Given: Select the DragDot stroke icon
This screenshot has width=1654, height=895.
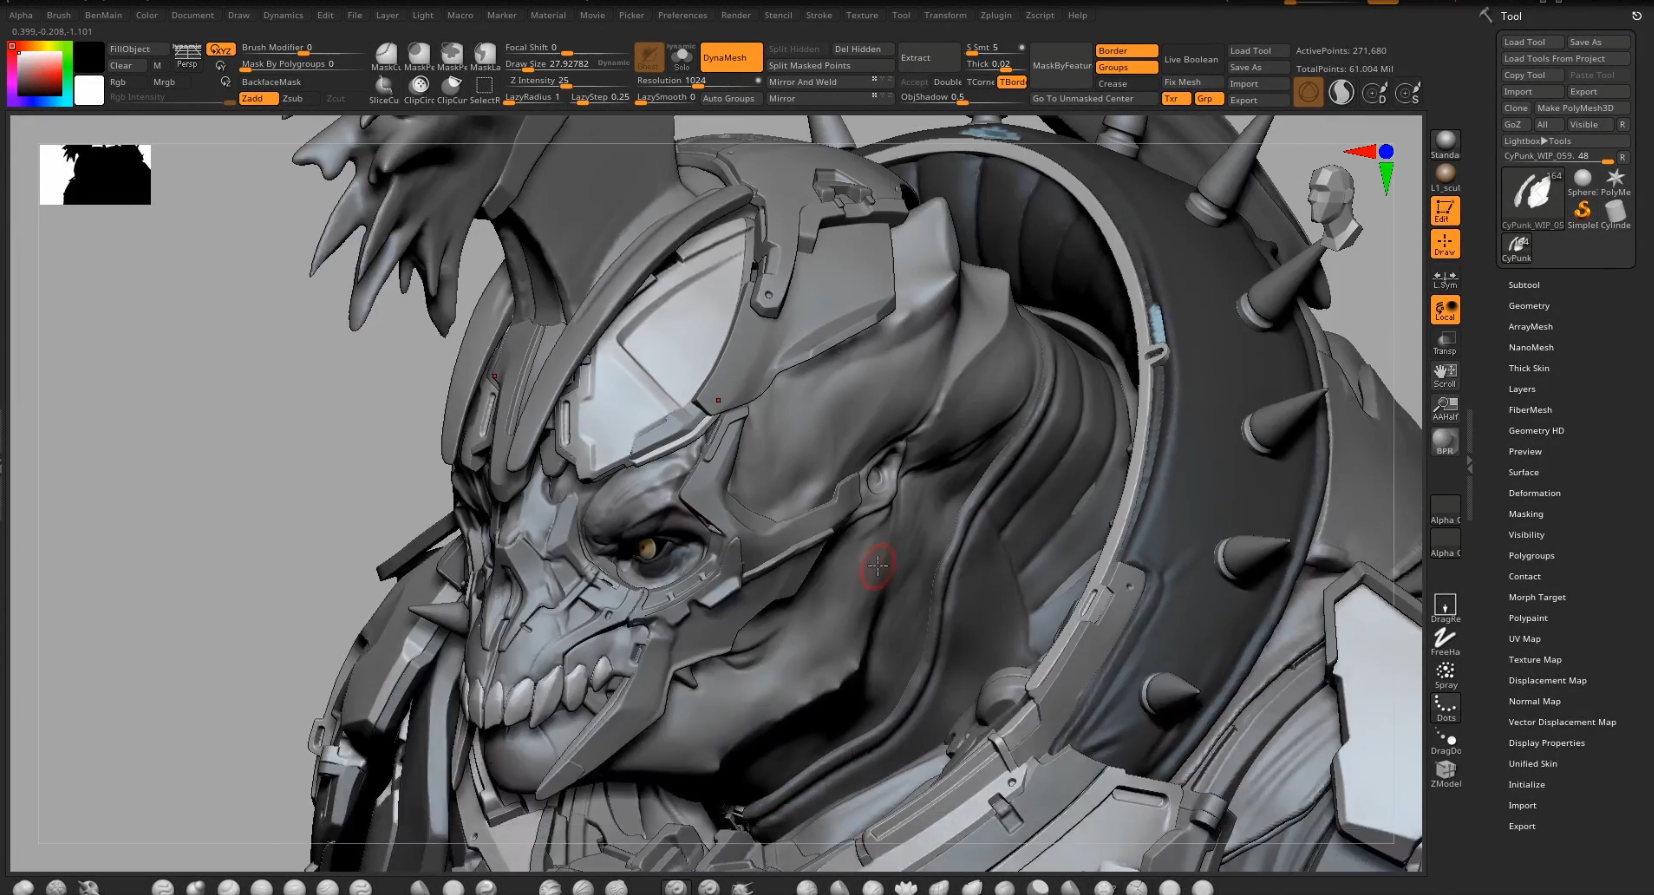Looking at the screenshot, I should (1445, 741).
